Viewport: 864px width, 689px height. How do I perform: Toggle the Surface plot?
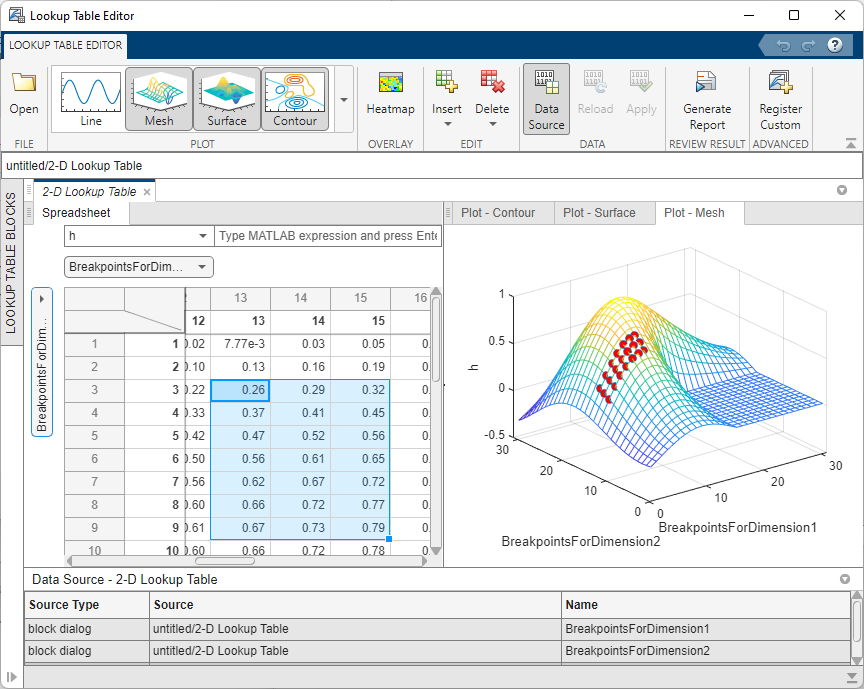point(226,99)
